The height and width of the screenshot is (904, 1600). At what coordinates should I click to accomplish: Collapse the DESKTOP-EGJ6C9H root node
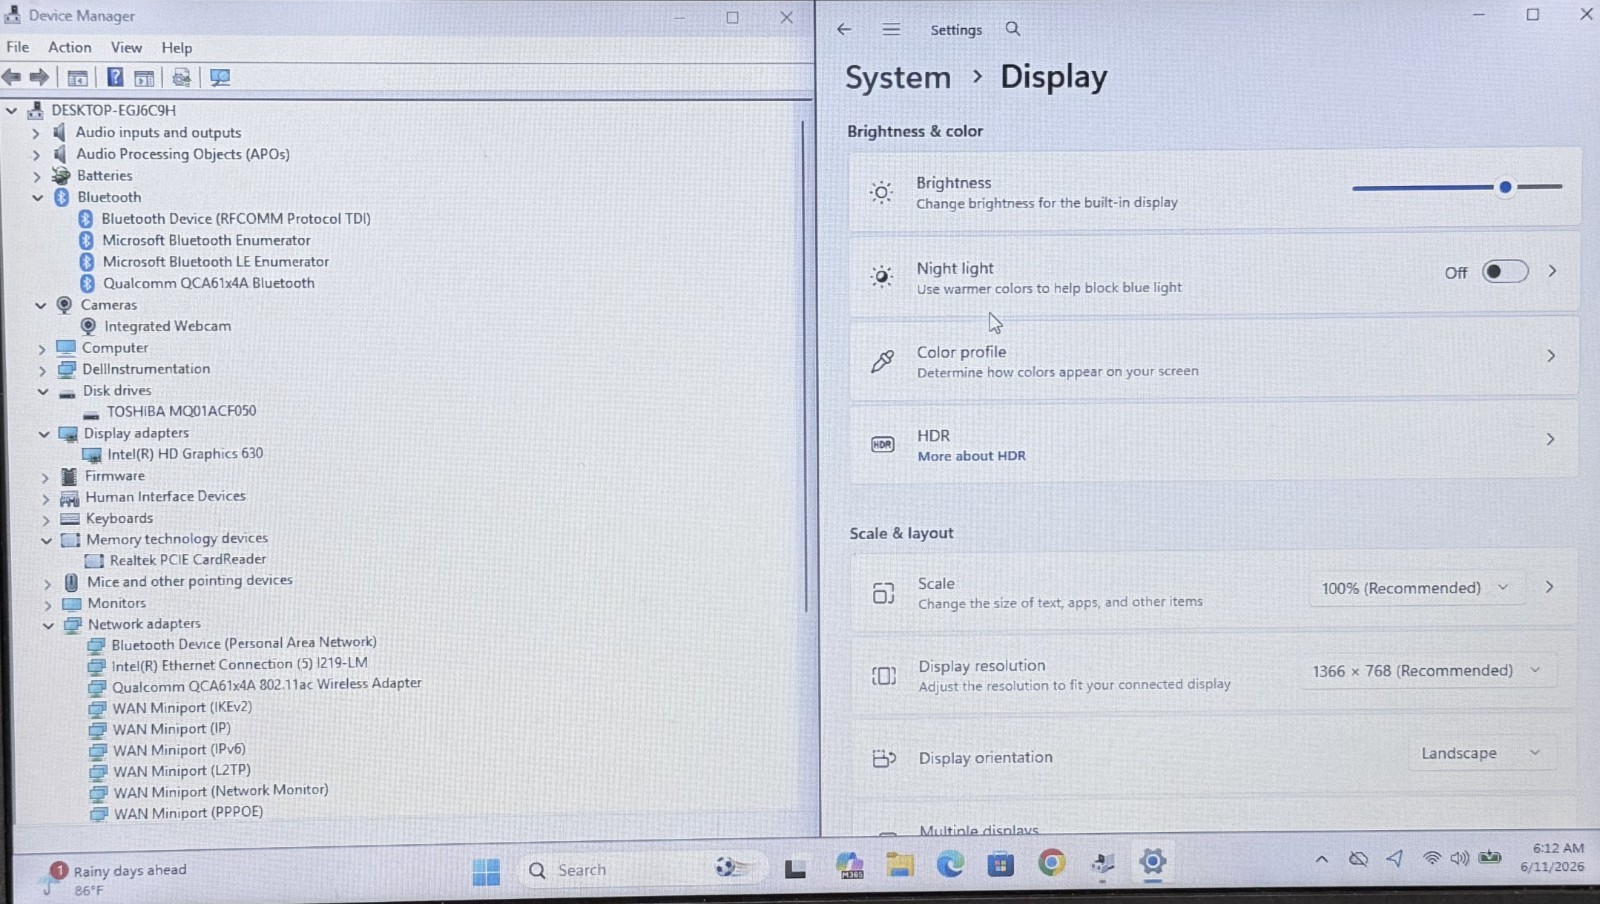tap(12, 111)
